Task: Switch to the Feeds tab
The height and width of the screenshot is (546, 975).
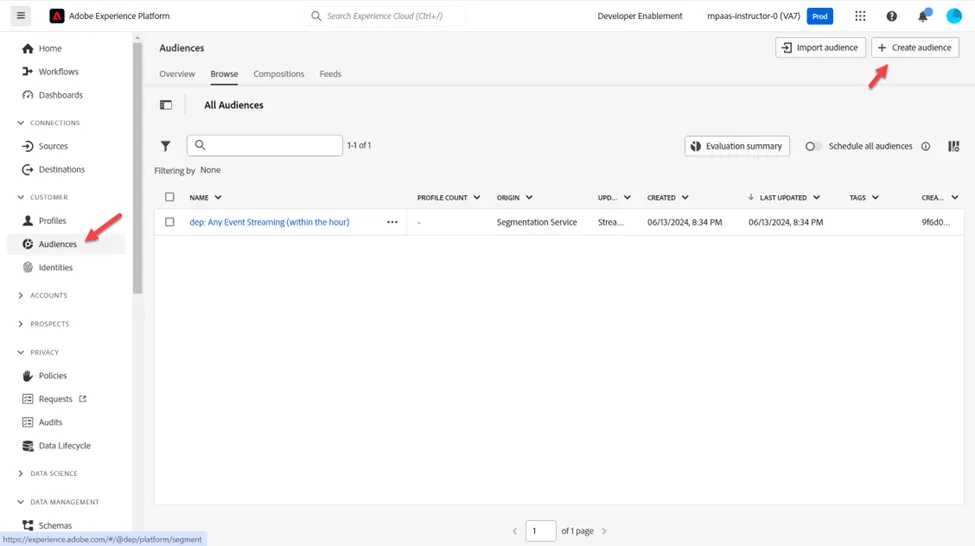Action: 330,74
